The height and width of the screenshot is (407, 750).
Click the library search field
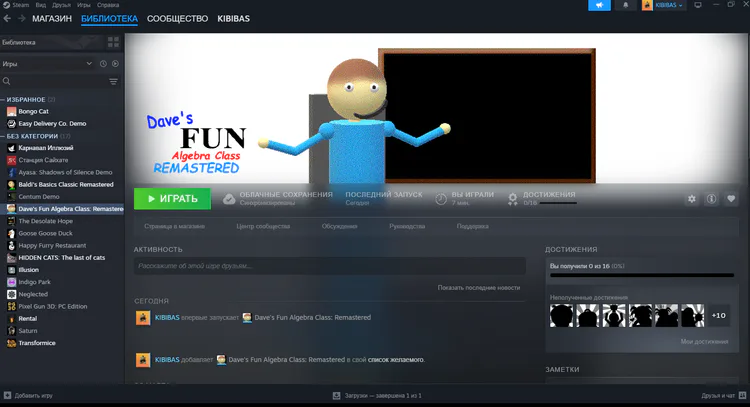(x=54, y=81)
